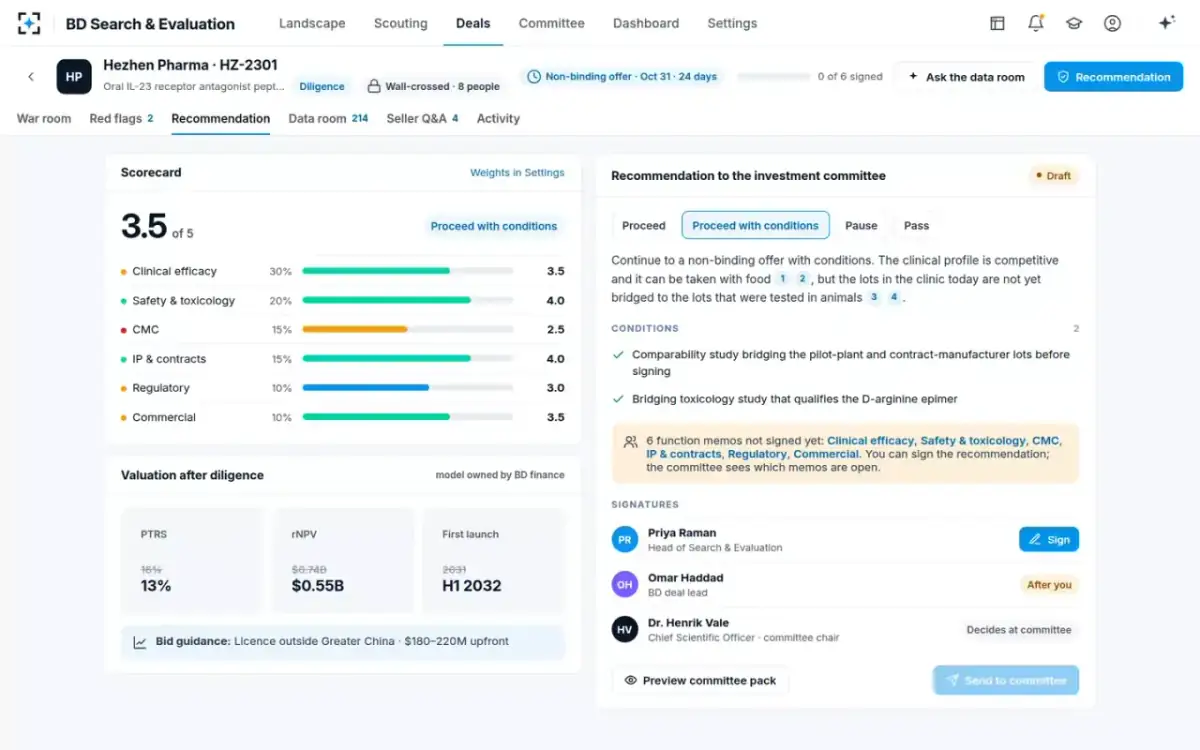This screenshot has width=1200, height=750.
Task: Switch to the Activity tab
Action: point(498,118)
